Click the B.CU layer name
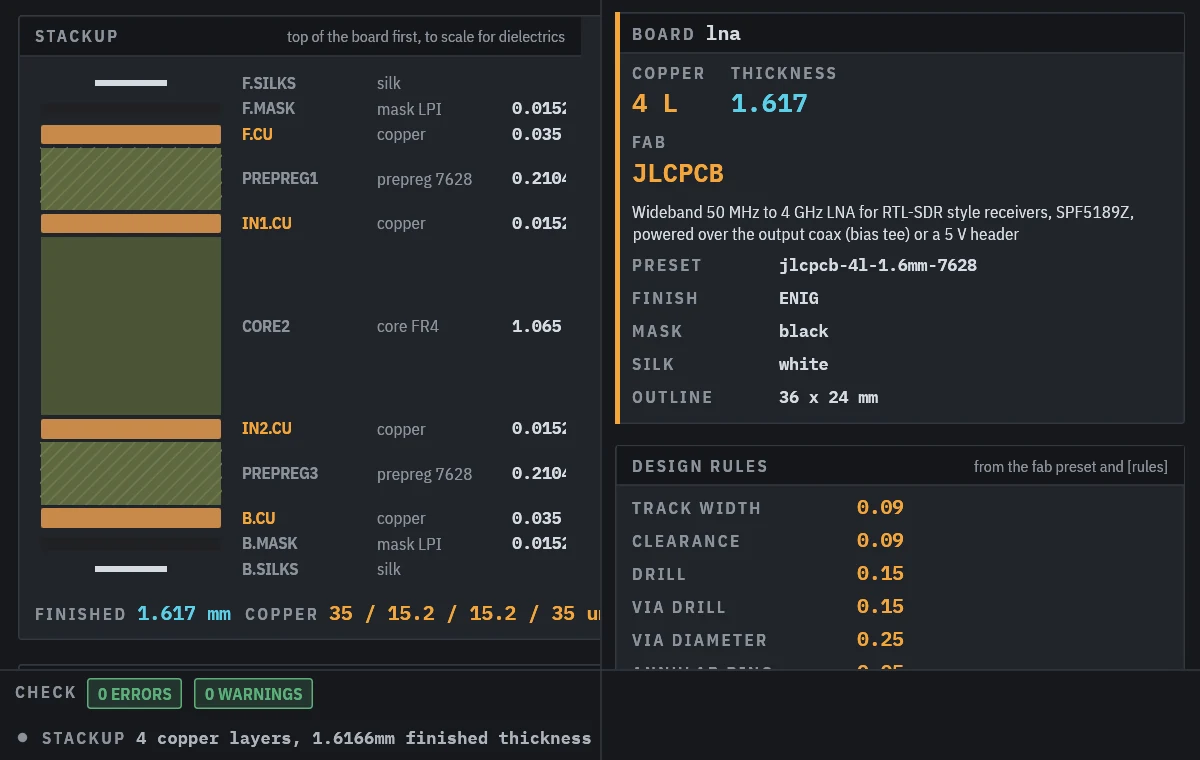Screen dimensions: 1200x760 pos(259,518)
